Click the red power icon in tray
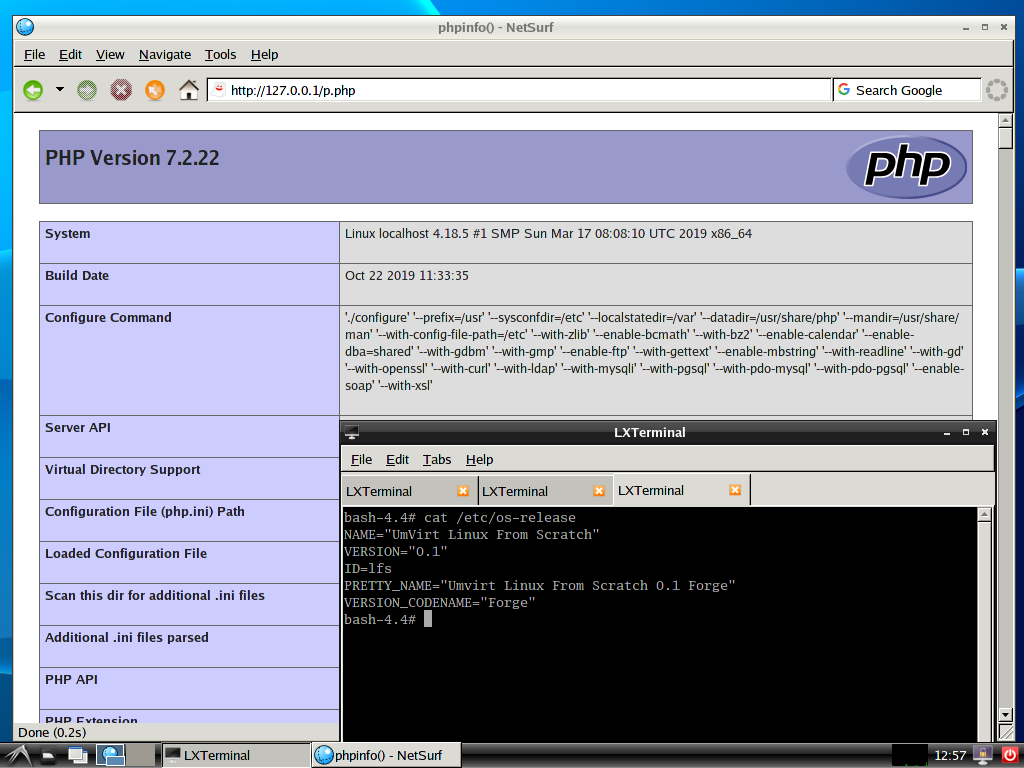This screenshot has height=768, width=1024. [x=1008, y=755]
